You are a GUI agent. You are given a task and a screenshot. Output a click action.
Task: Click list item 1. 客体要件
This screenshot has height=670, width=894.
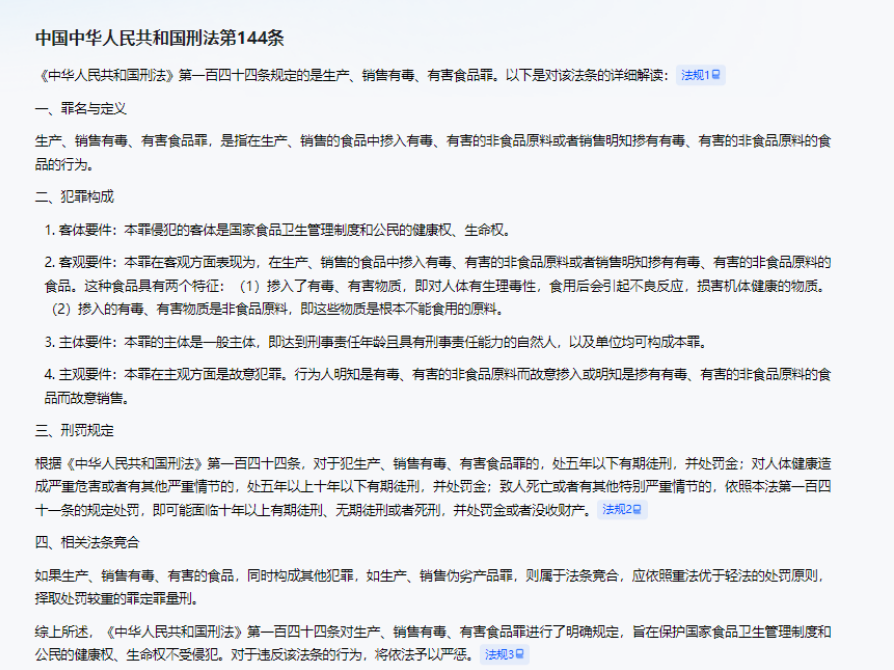[x=277, y=230]
